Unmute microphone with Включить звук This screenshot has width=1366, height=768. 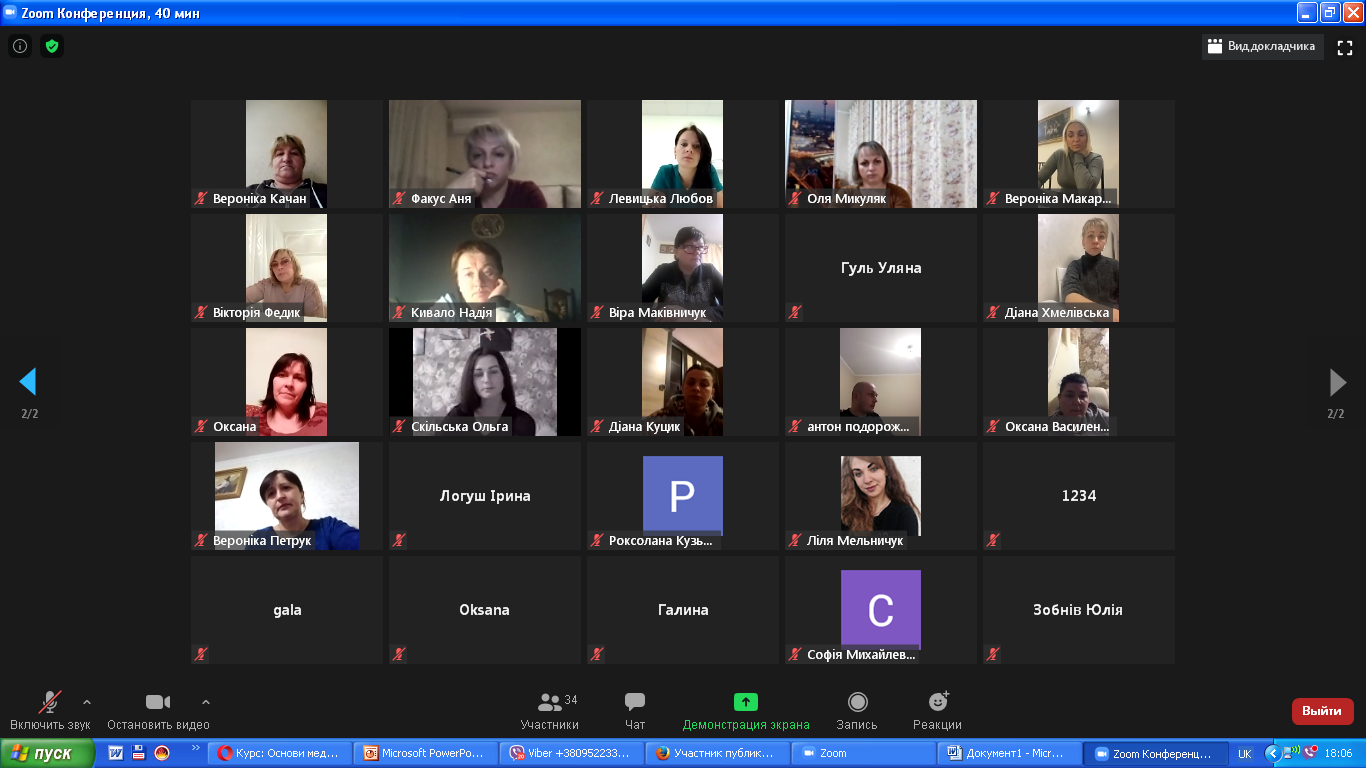pyautogui.click(x=49, y=710)
